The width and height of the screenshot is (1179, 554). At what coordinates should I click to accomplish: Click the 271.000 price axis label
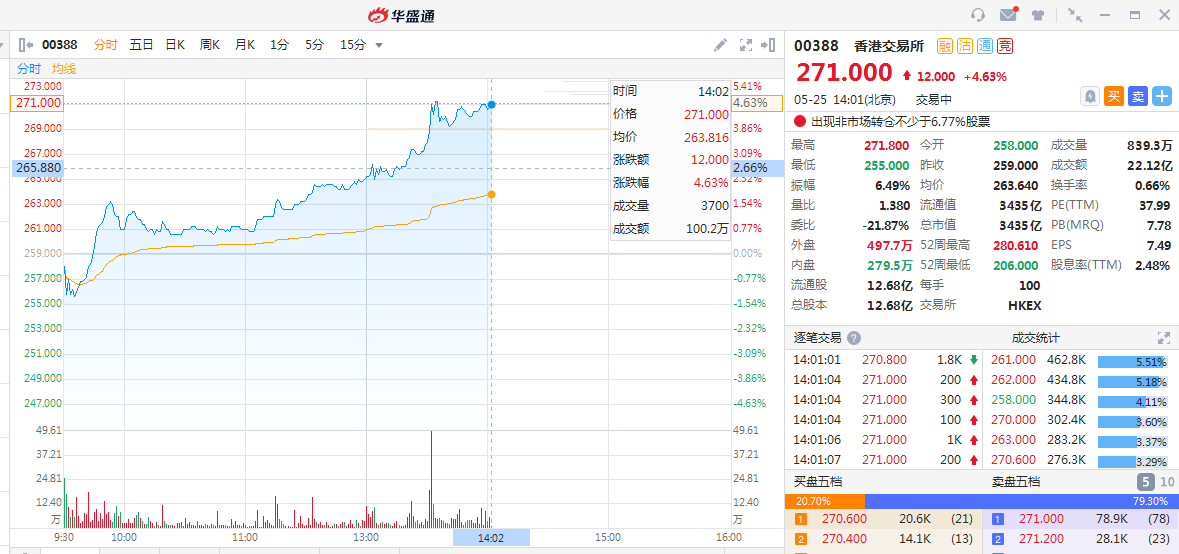[x=37, y=103]
